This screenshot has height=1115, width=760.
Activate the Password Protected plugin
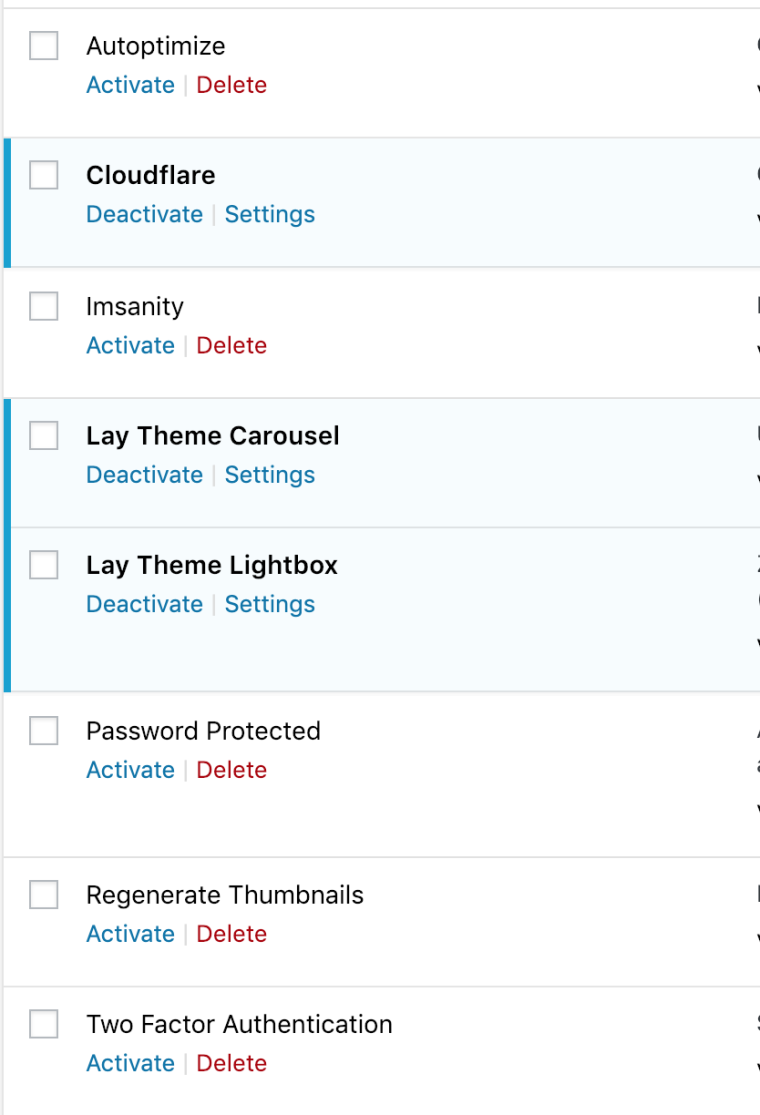click(x=130, y=770)
